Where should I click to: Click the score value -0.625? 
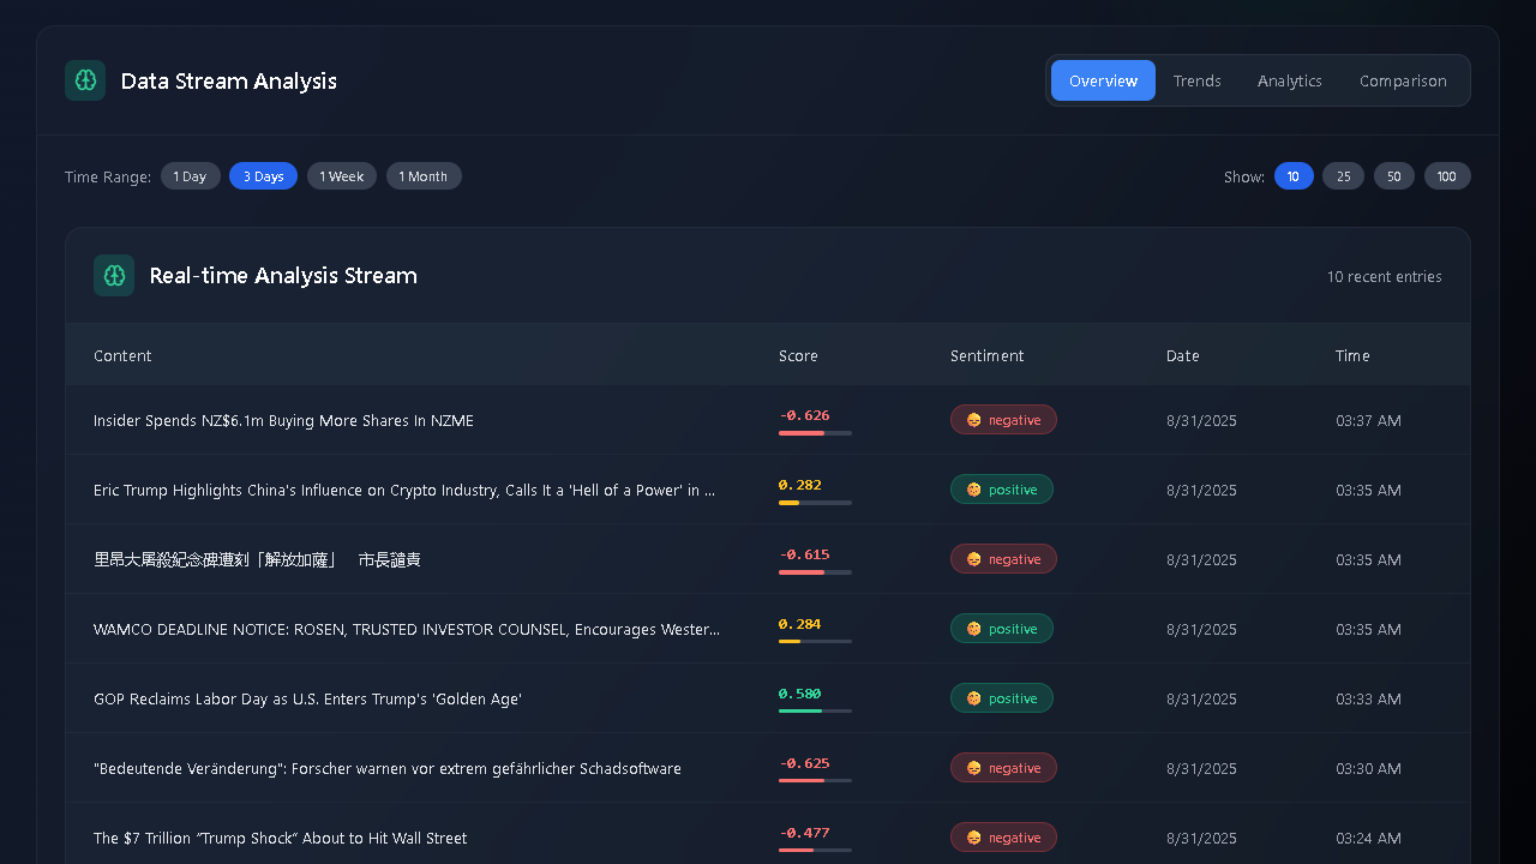[x=804, y=763]
